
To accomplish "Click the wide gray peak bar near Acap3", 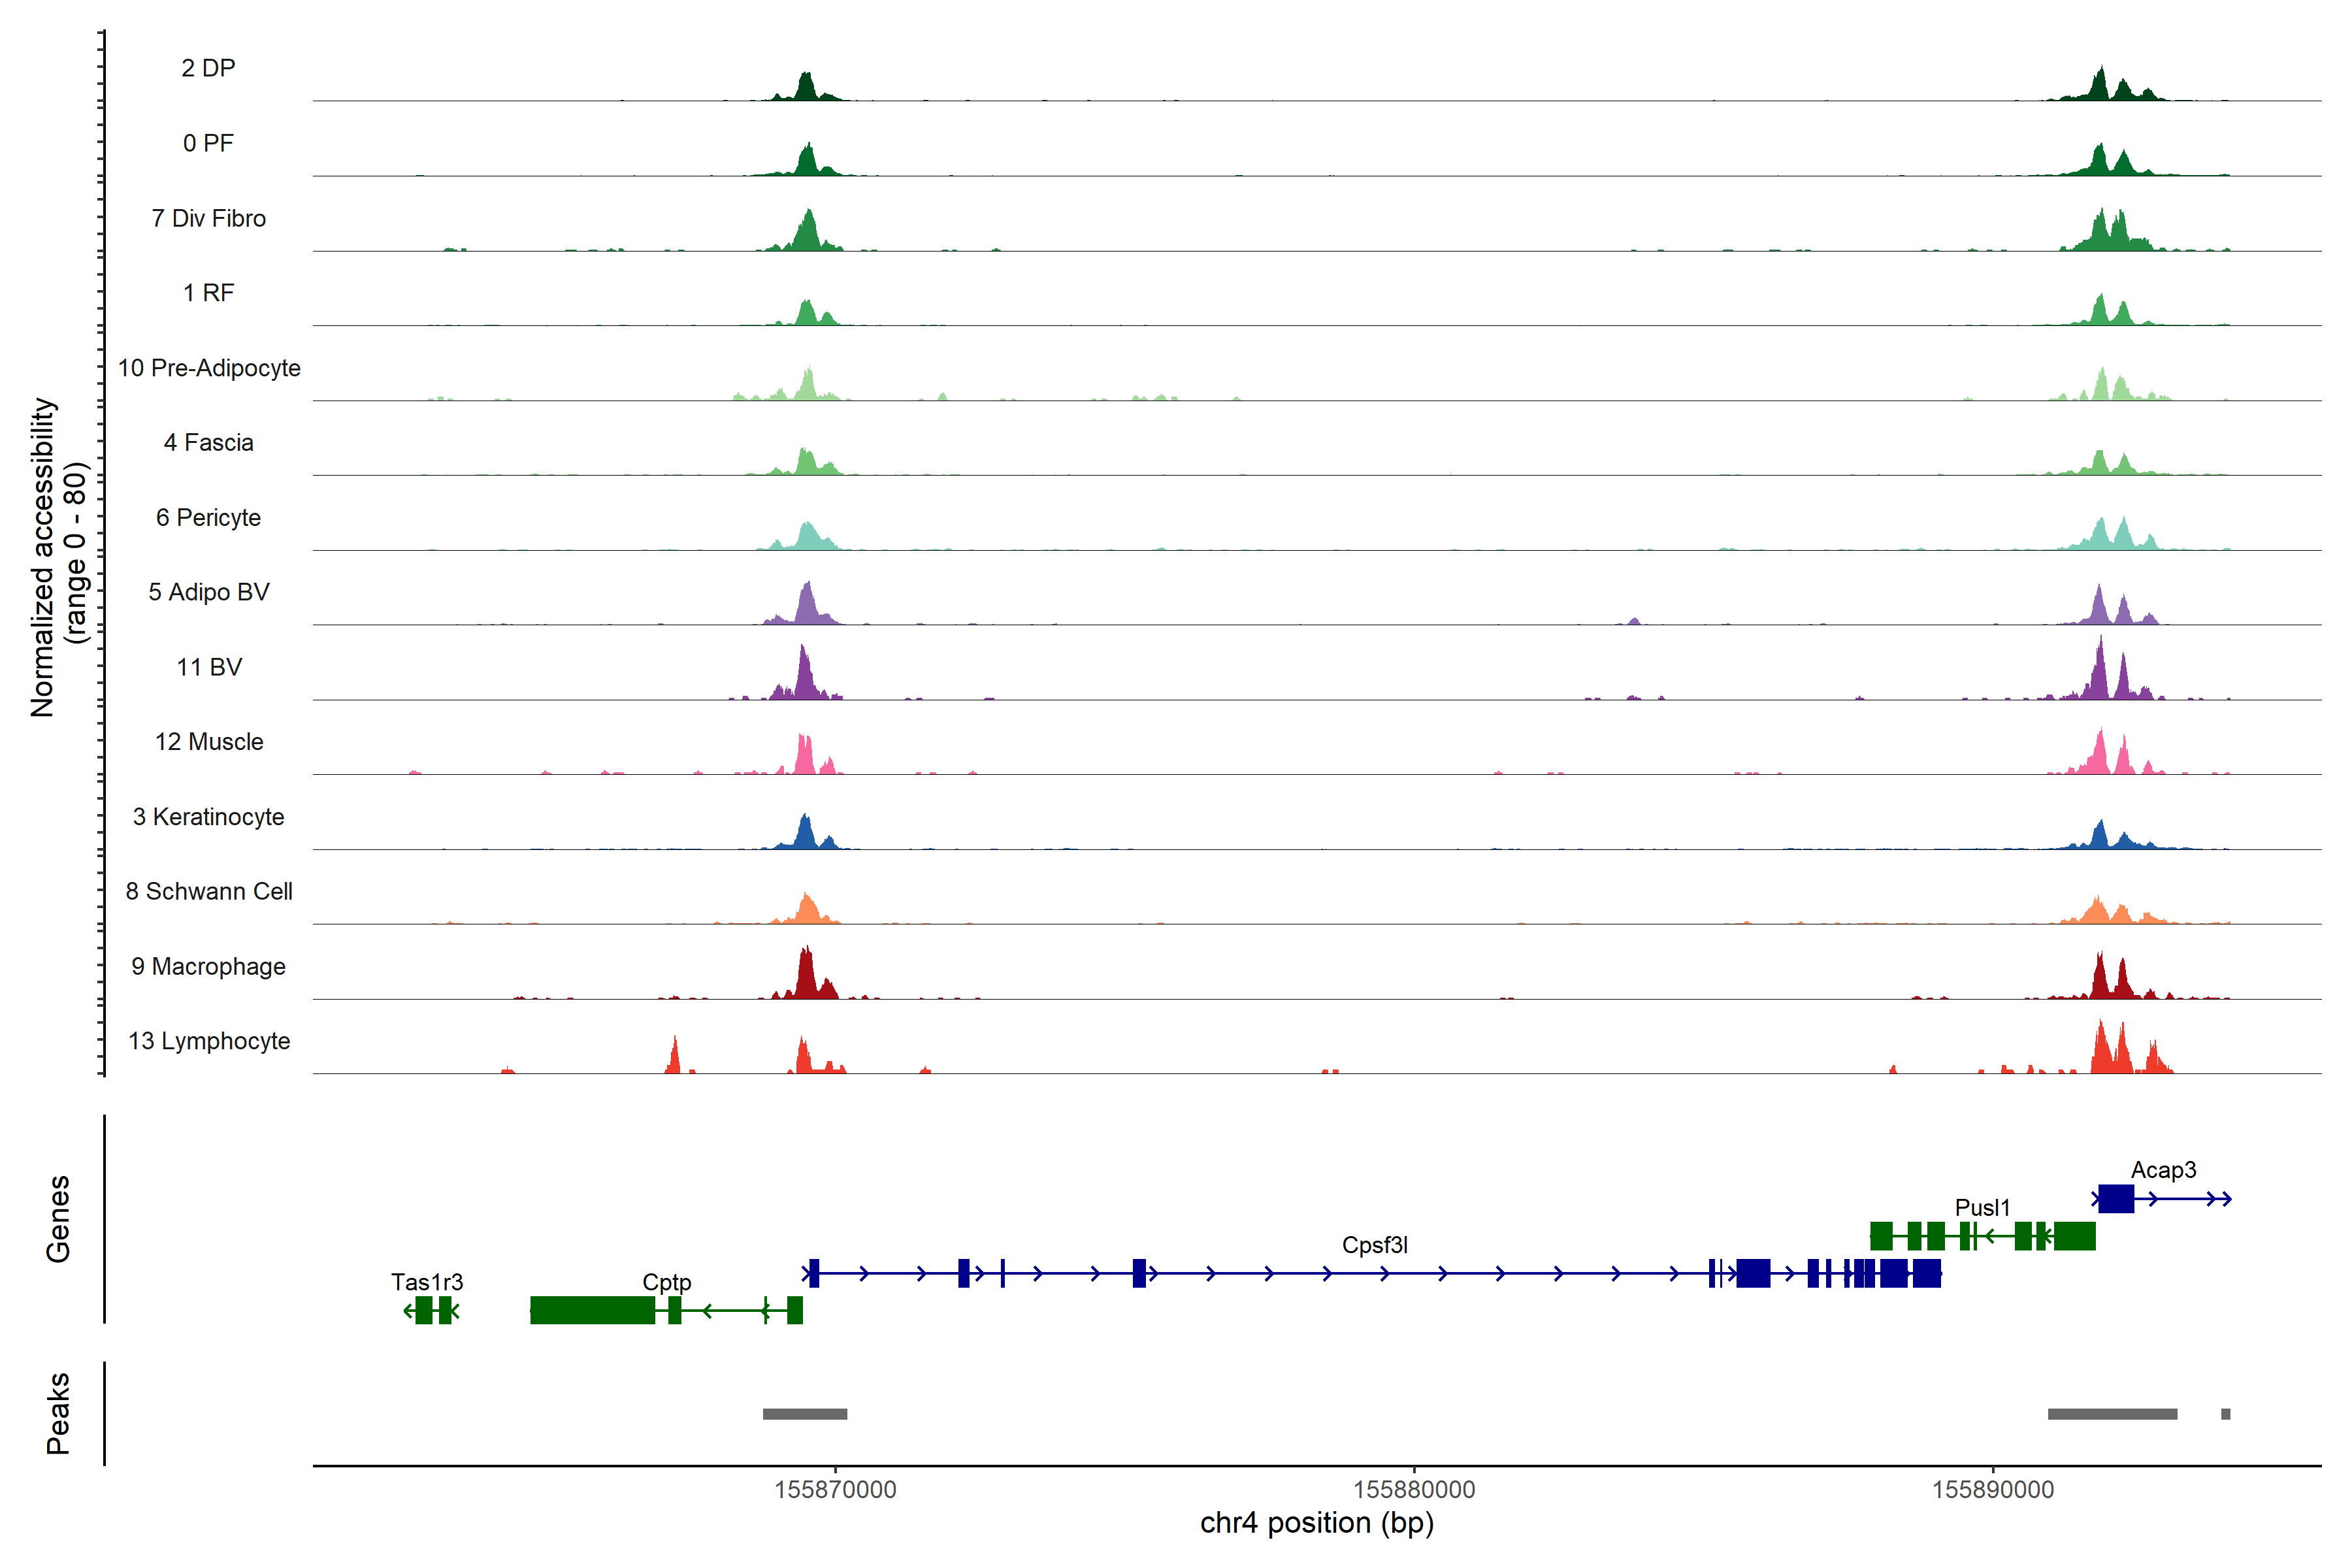I will pos(2112,1414).
